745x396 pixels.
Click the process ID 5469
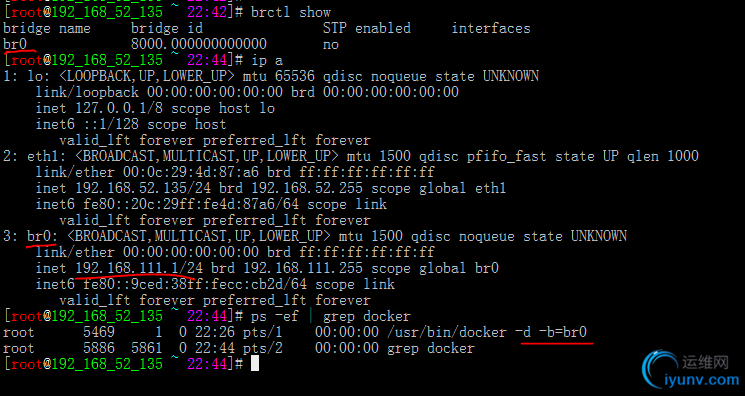[x=99, y=332]
